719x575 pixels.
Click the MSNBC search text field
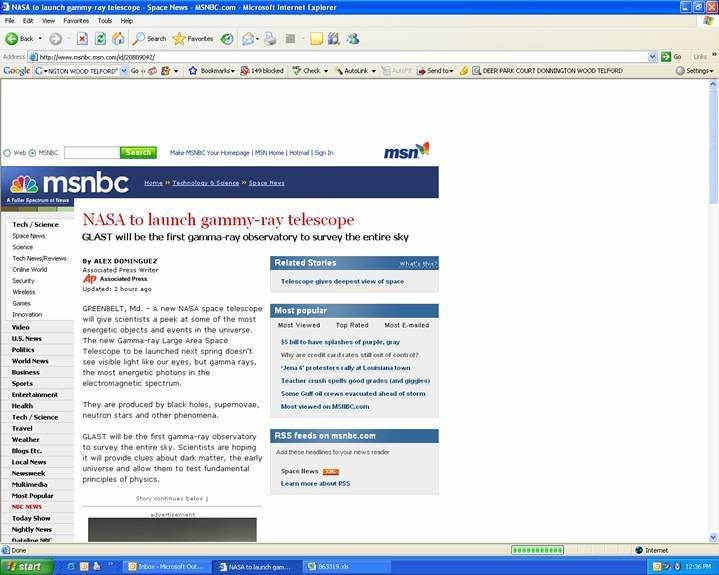pyautogui.click(x=92, y=153)
